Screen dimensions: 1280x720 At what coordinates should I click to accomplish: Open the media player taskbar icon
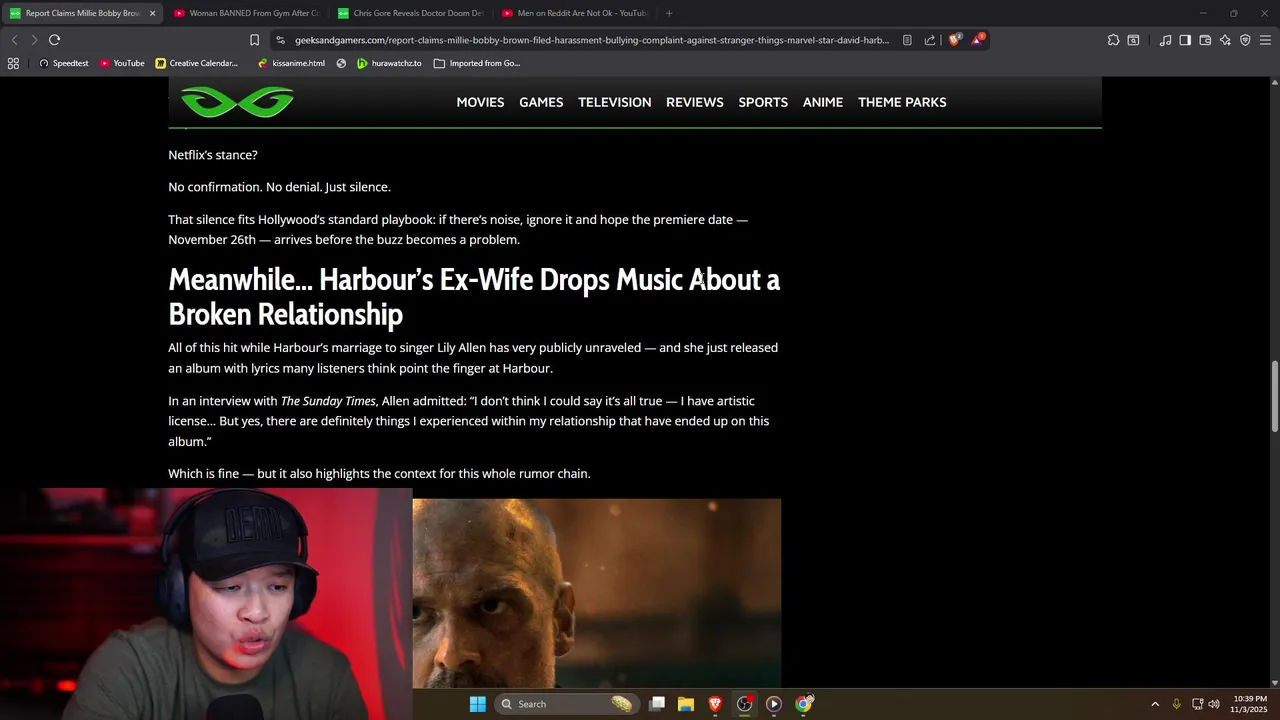[x=774, y=704]
